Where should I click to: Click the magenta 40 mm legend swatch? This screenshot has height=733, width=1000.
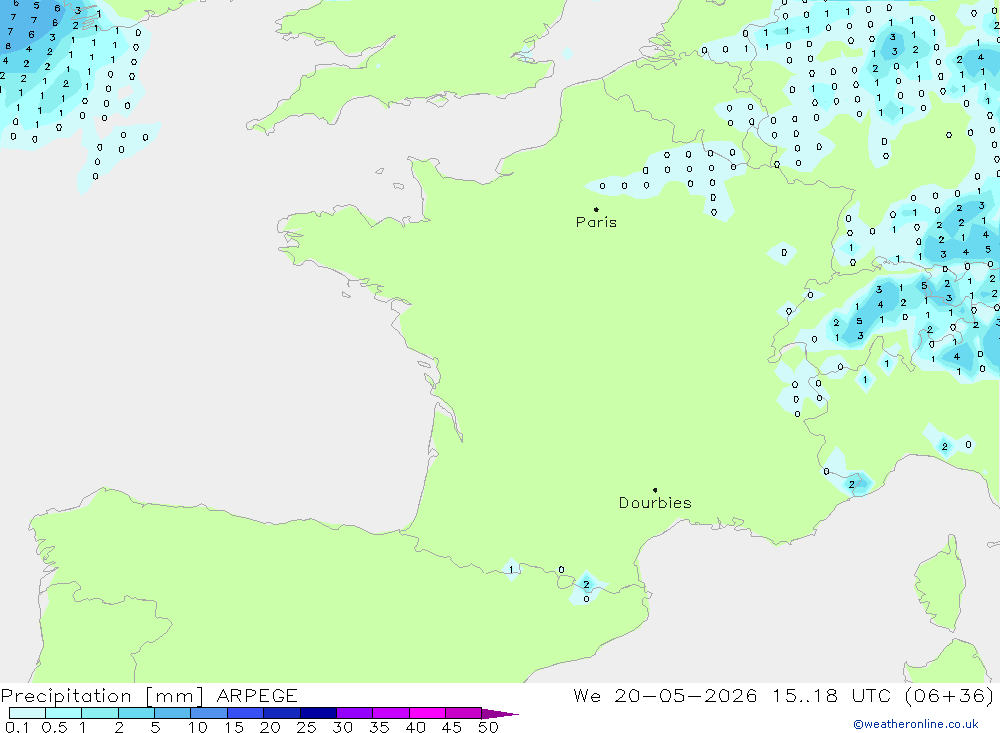coord(427,713)
